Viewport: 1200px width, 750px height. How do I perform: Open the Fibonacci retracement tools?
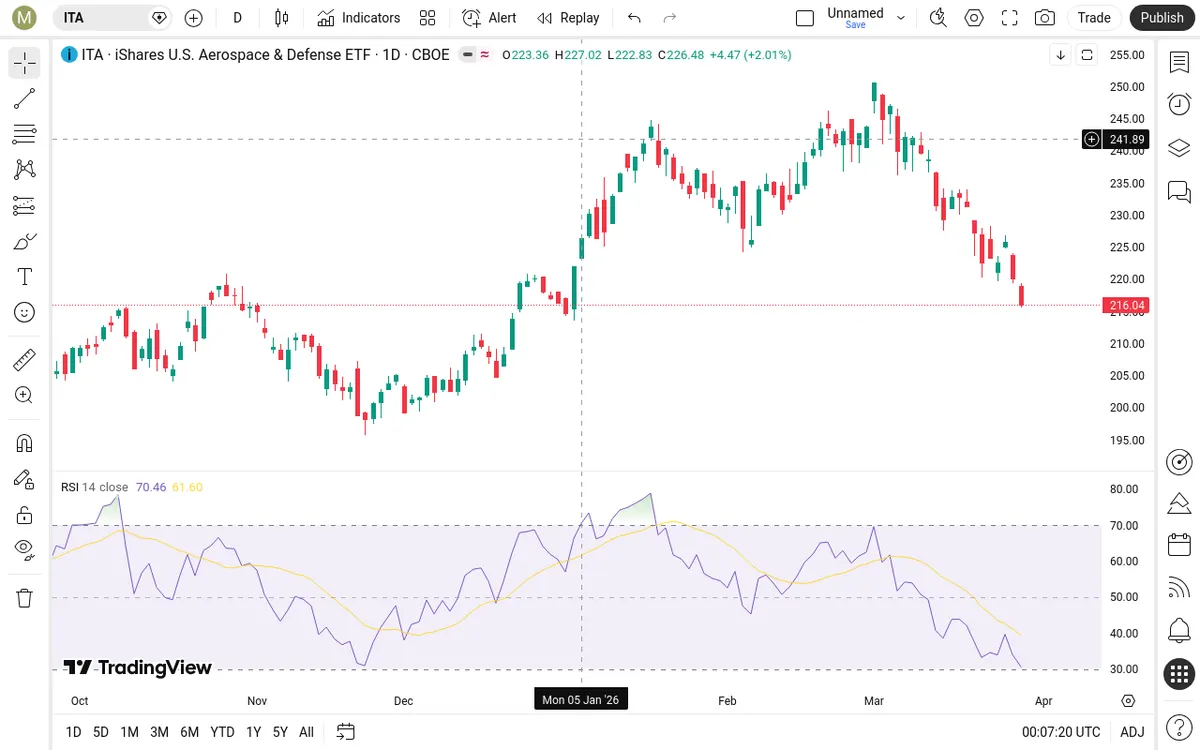point(25,134)
